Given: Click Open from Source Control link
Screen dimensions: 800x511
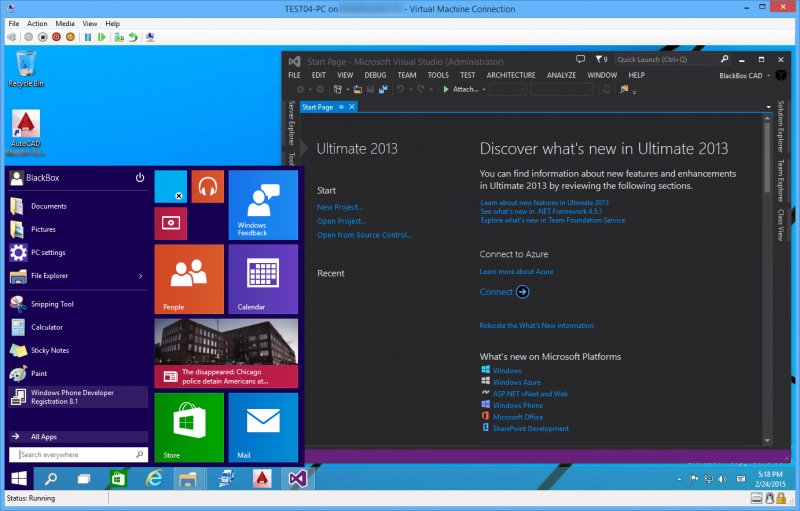Looking at the screenshot, I should click(364, 235).
